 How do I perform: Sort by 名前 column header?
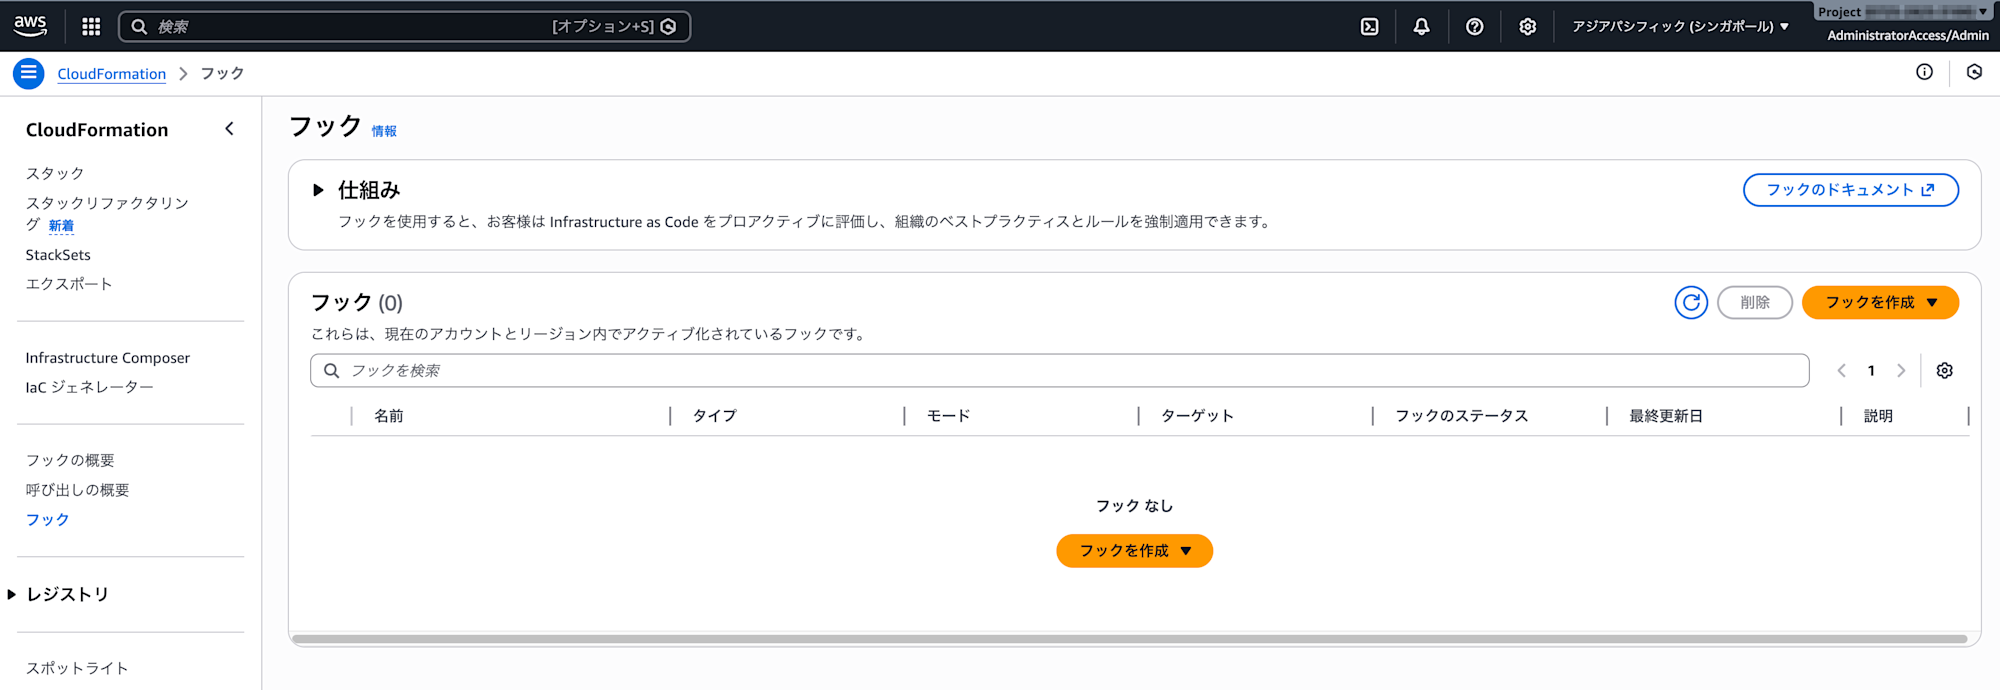point(389,416)
